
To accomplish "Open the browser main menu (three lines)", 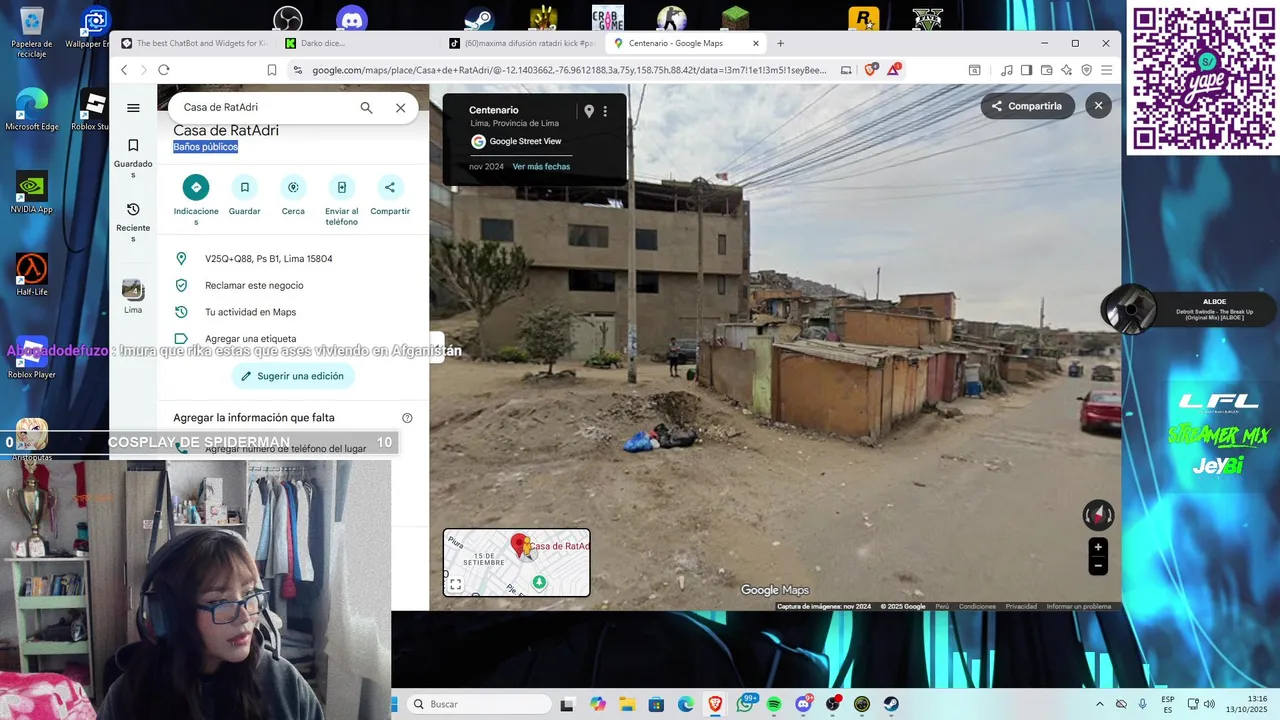I will 1106,70.
